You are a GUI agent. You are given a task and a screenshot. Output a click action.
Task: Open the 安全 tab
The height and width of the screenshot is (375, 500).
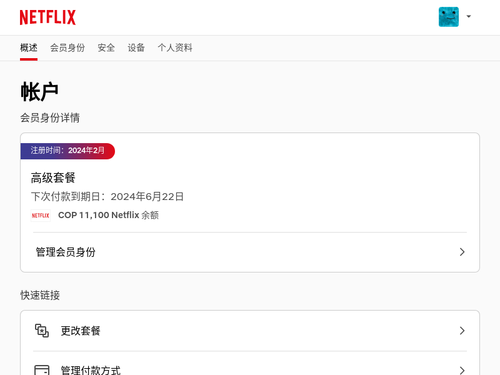(x=106, y=48)
